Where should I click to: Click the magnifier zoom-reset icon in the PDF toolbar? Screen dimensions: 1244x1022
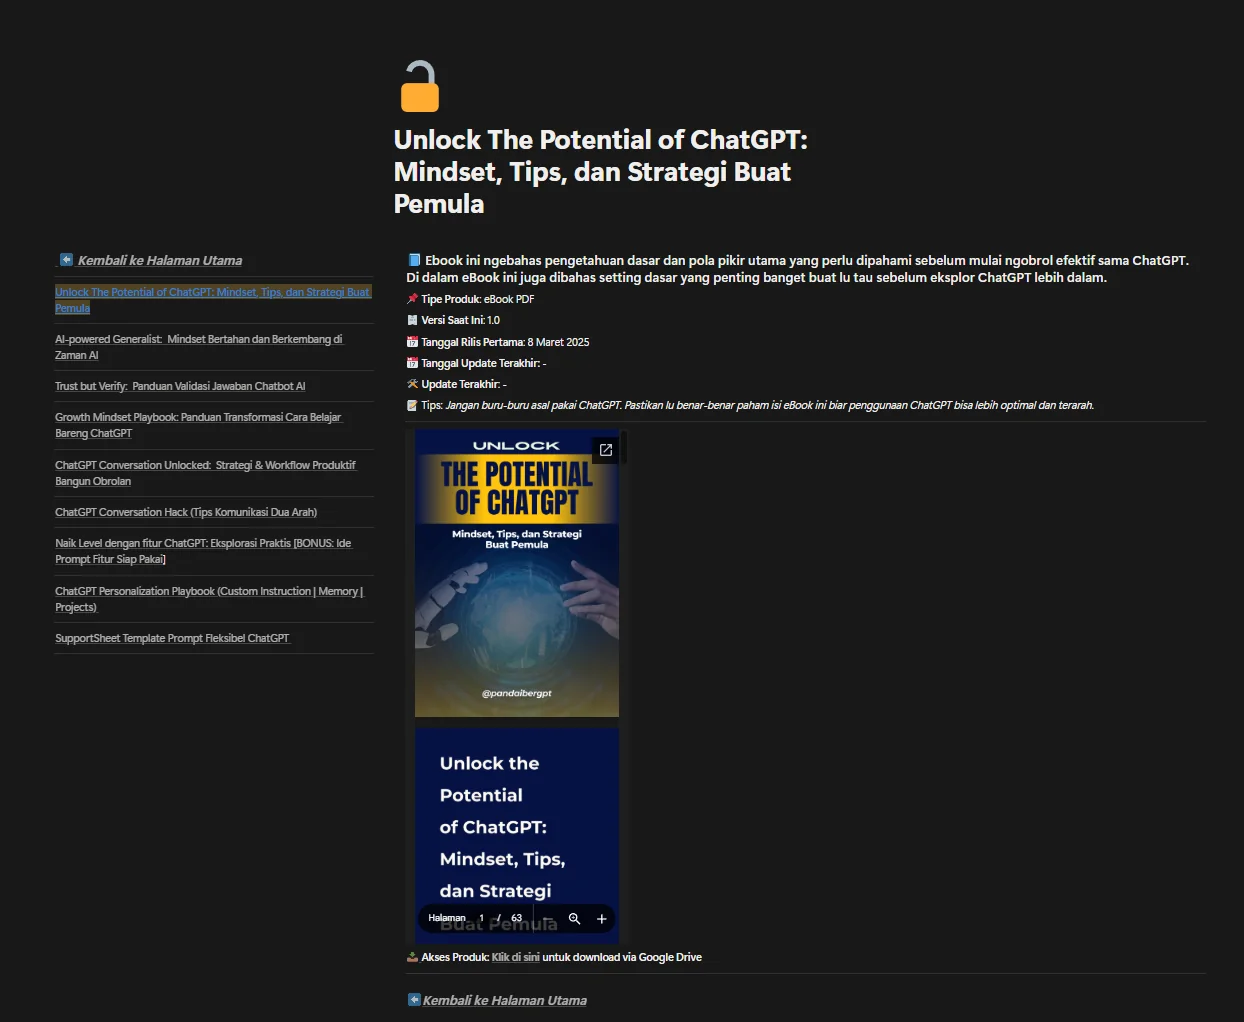(574, 919)
